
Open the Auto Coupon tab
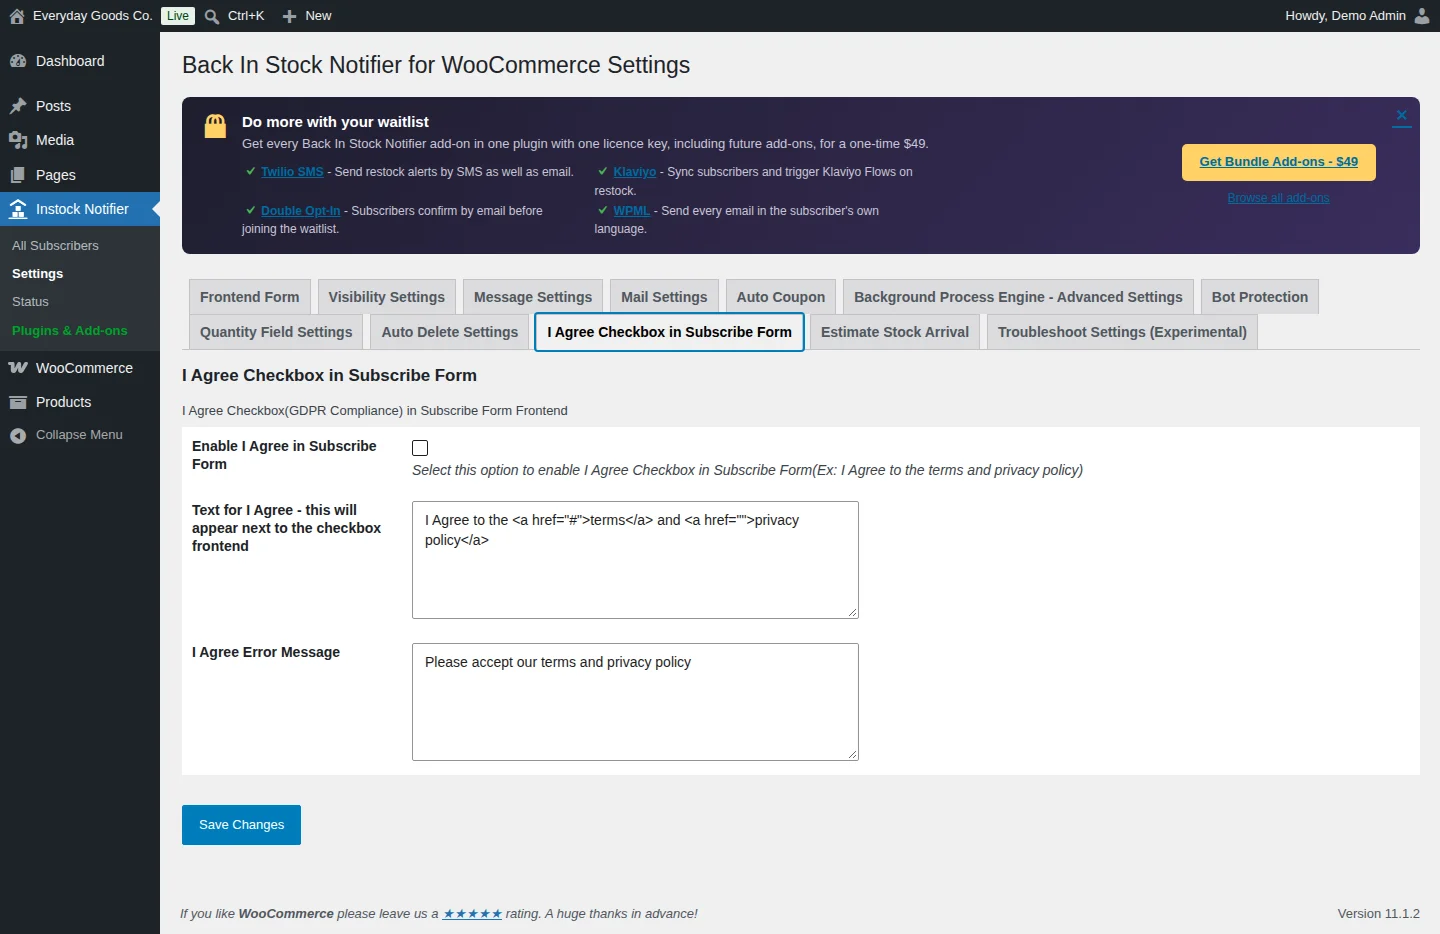[781, 297]
